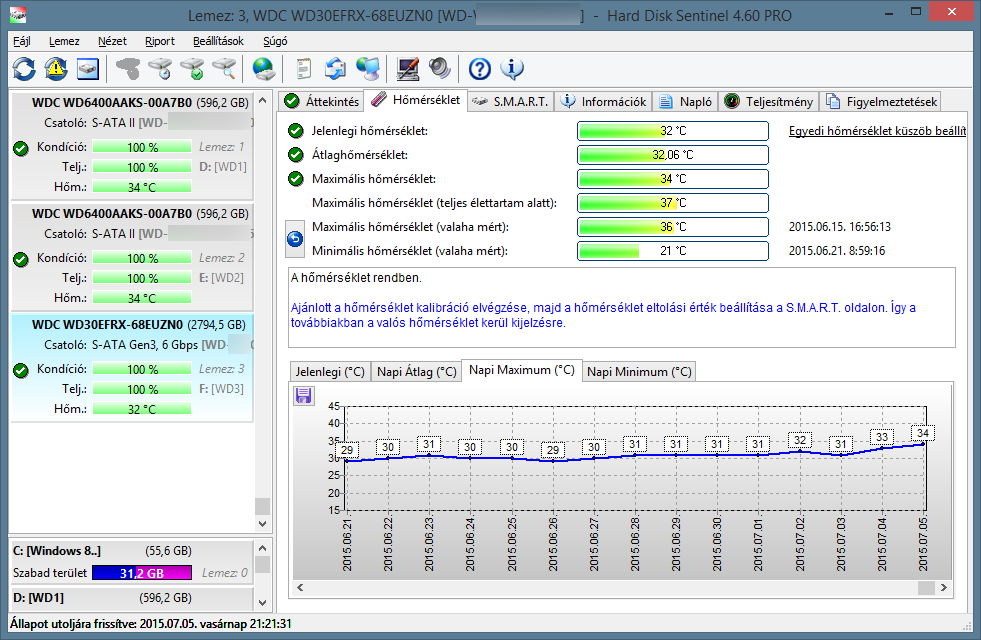The height and width of the screenshot is (640, 981).
Task: Select the WDC WD30EFRX-68EUZN0 disk entry
Action: pos(132,367)
